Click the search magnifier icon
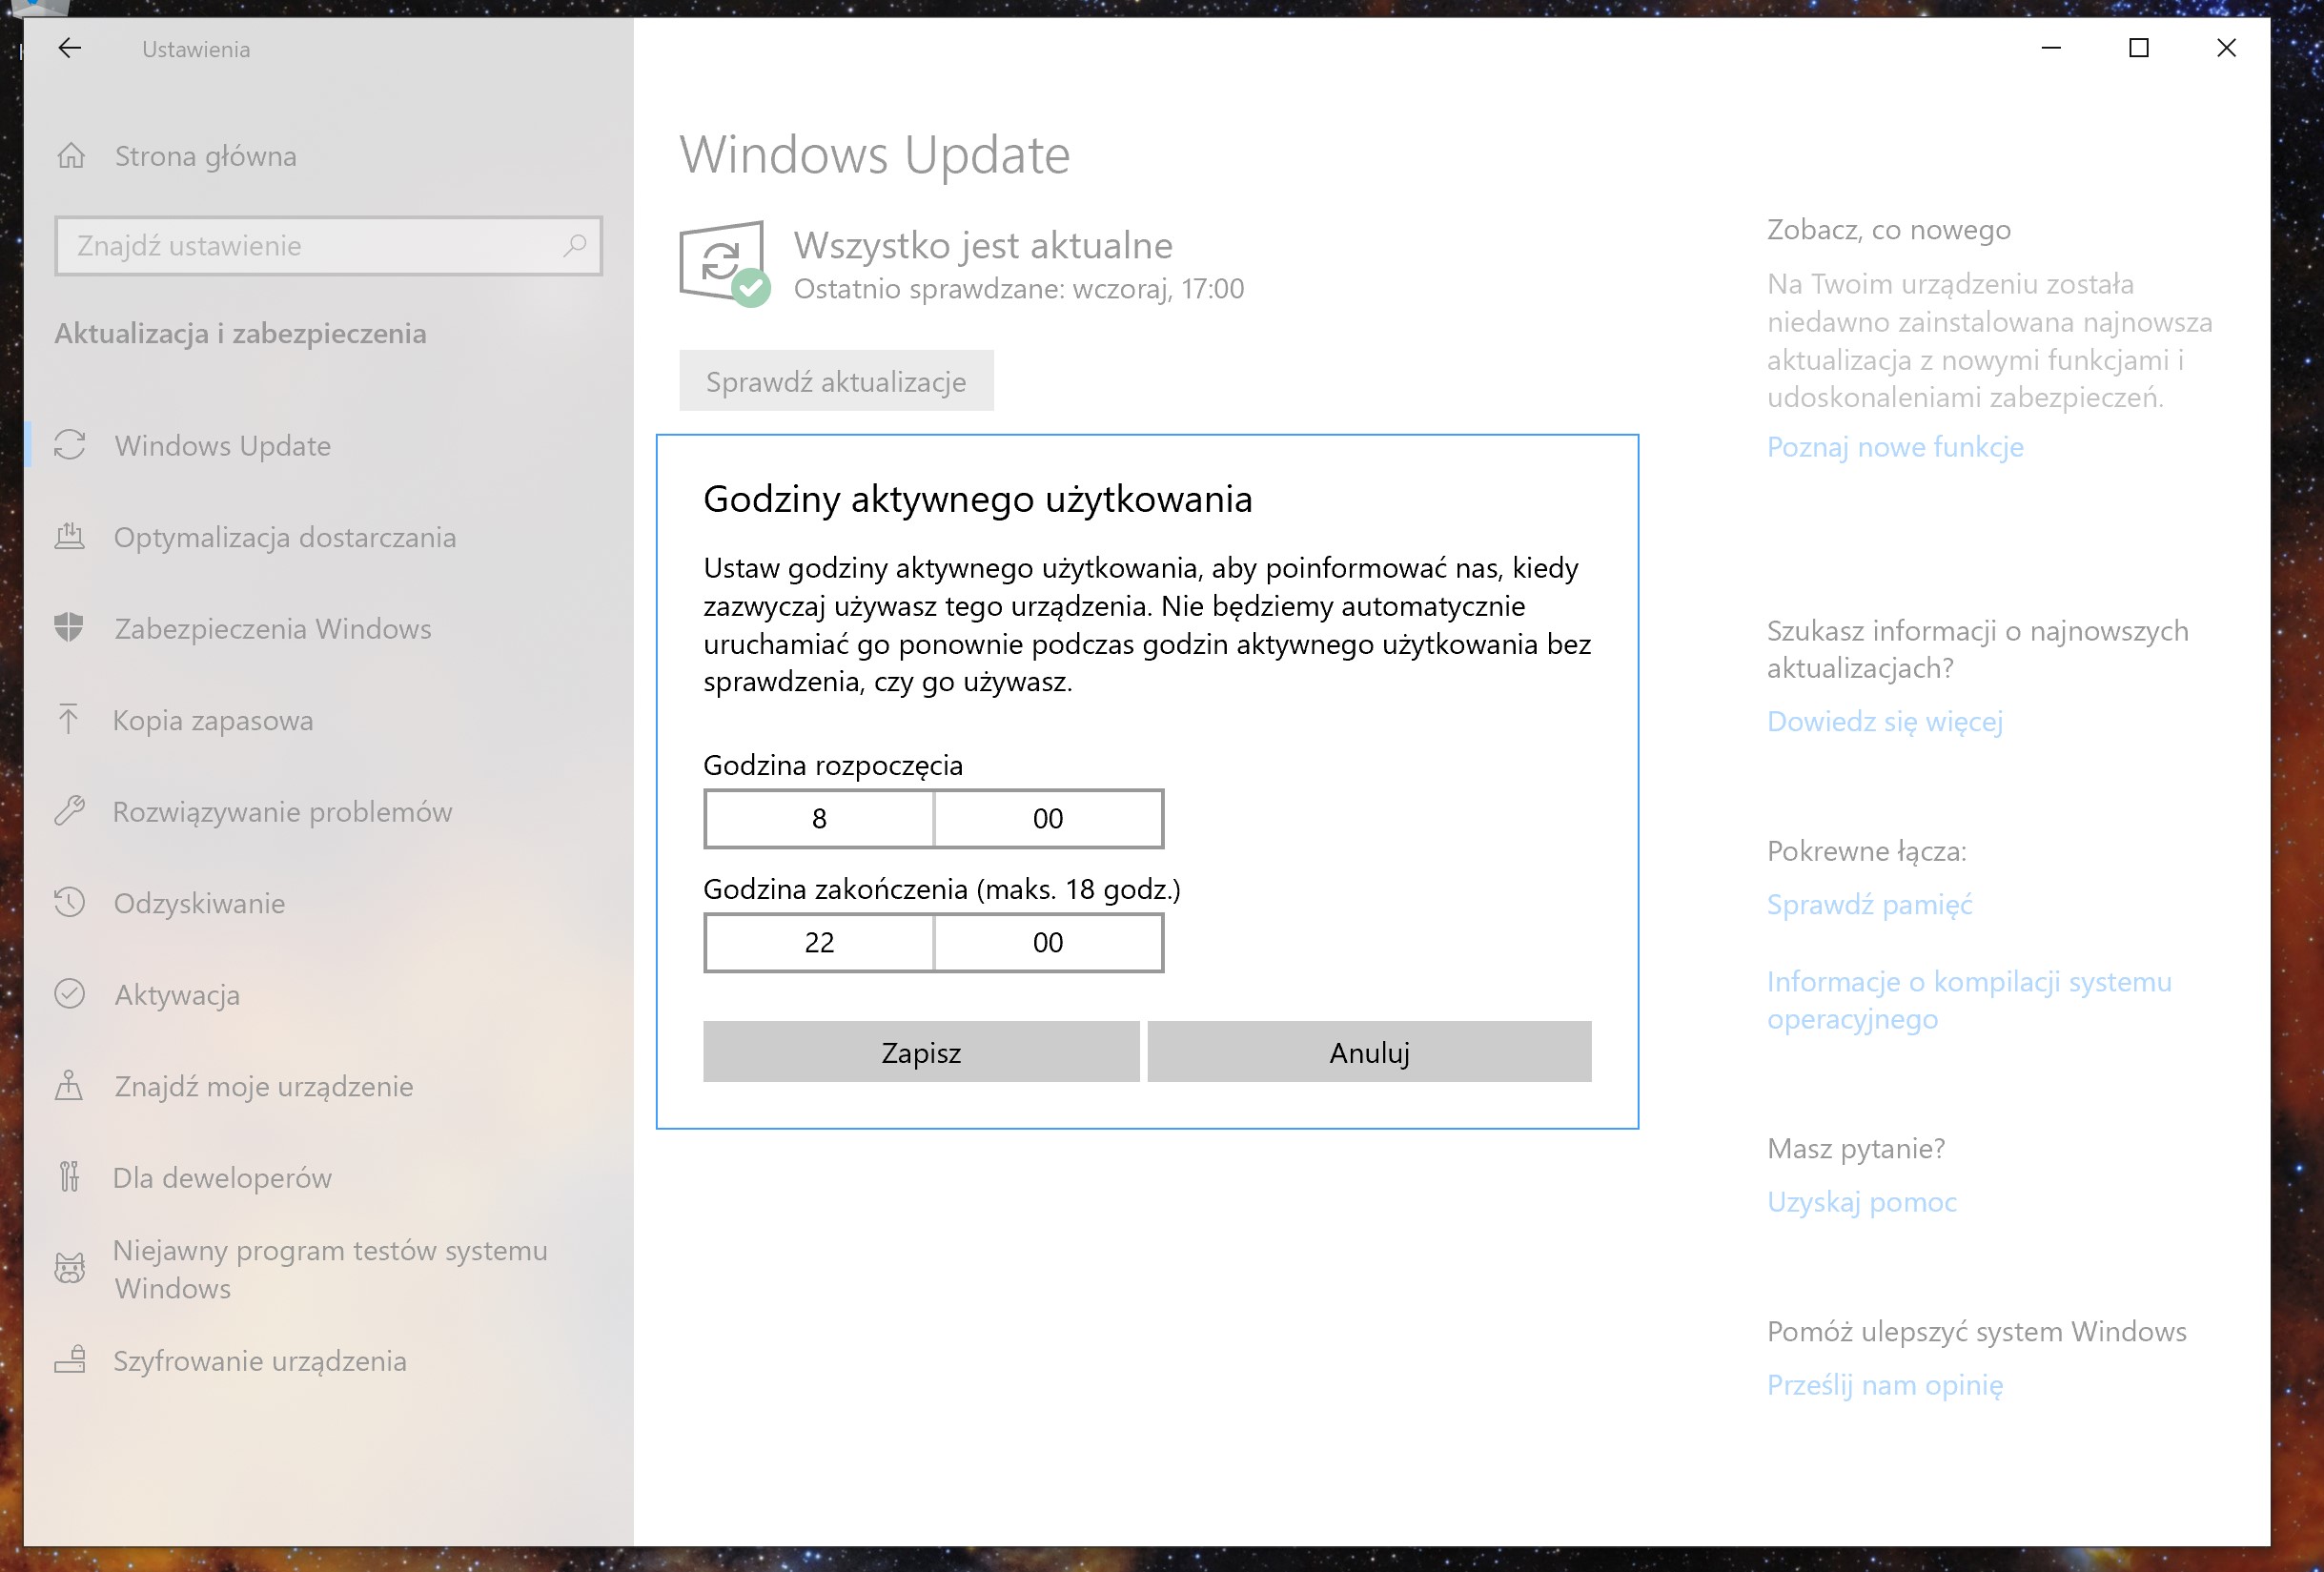Viewport: 2324px width, 1572px height. tap(575, 246)
